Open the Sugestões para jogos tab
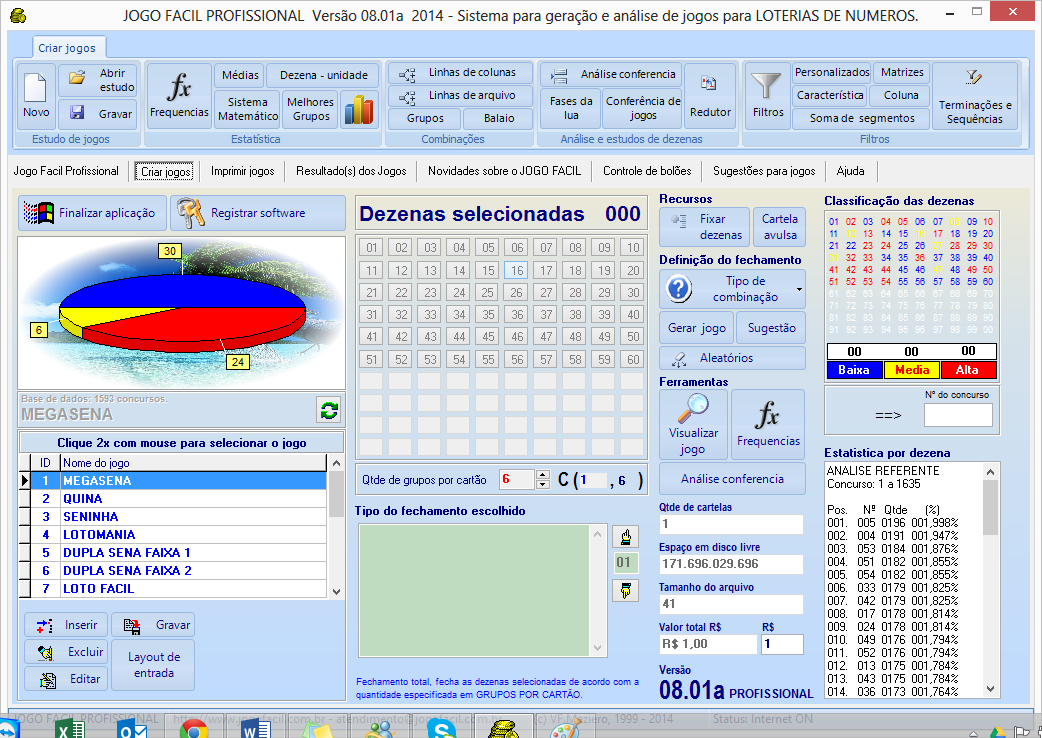This screenshot has height=738, width=1042. (x=765, y=171)
